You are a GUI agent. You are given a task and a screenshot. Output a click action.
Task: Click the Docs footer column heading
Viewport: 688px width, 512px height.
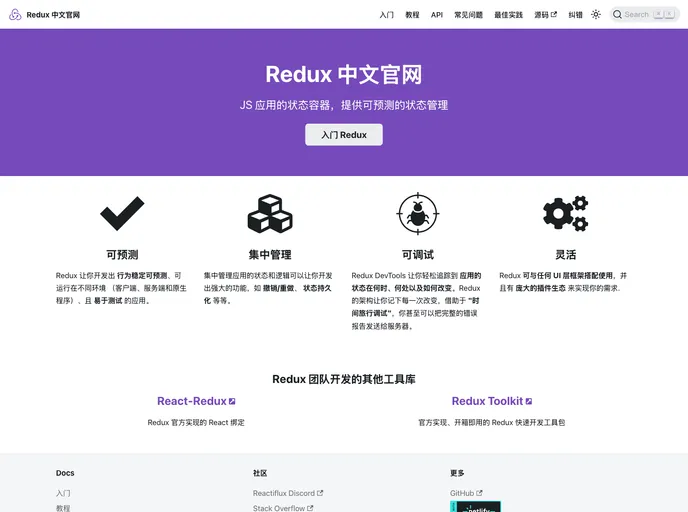(65, 473)
